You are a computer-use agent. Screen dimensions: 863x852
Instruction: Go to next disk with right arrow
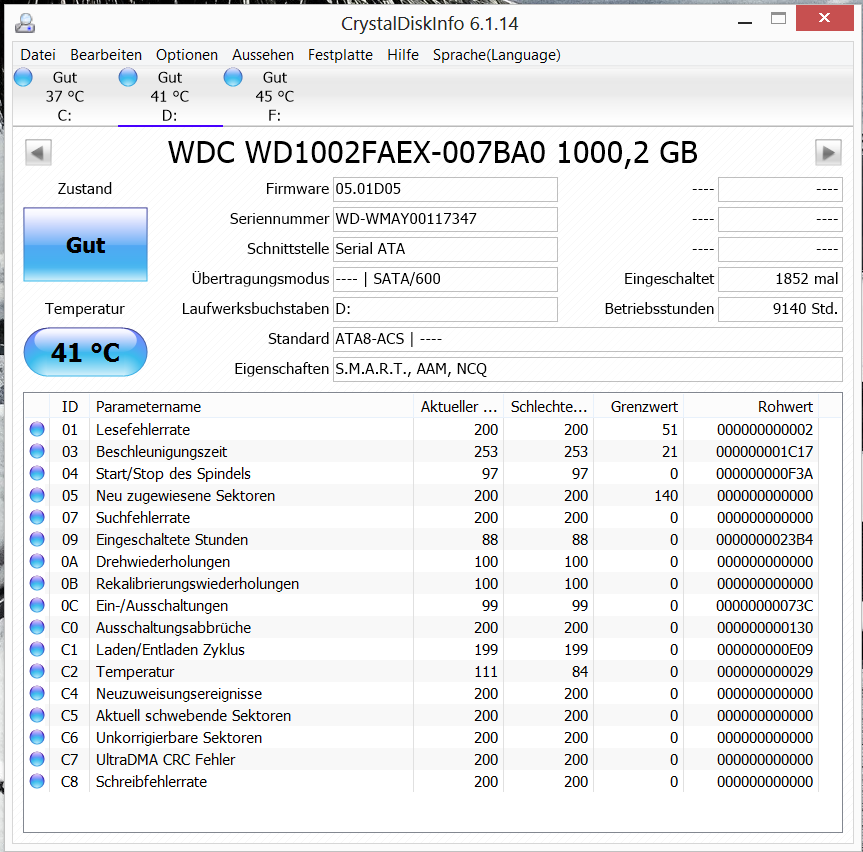[828, 152]
